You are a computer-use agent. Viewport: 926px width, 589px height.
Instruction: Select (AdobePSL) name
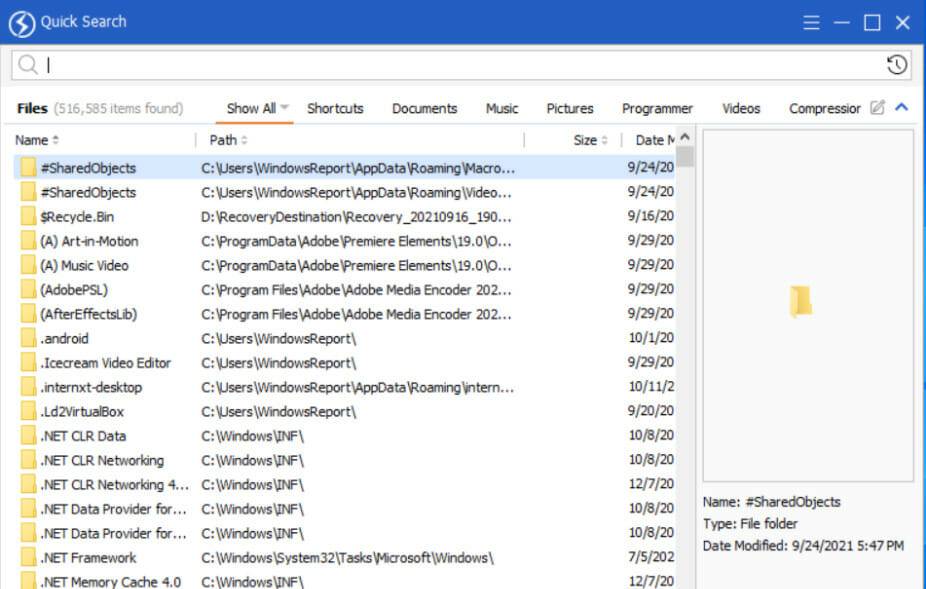pyautogui.click(x=74, y=290)
